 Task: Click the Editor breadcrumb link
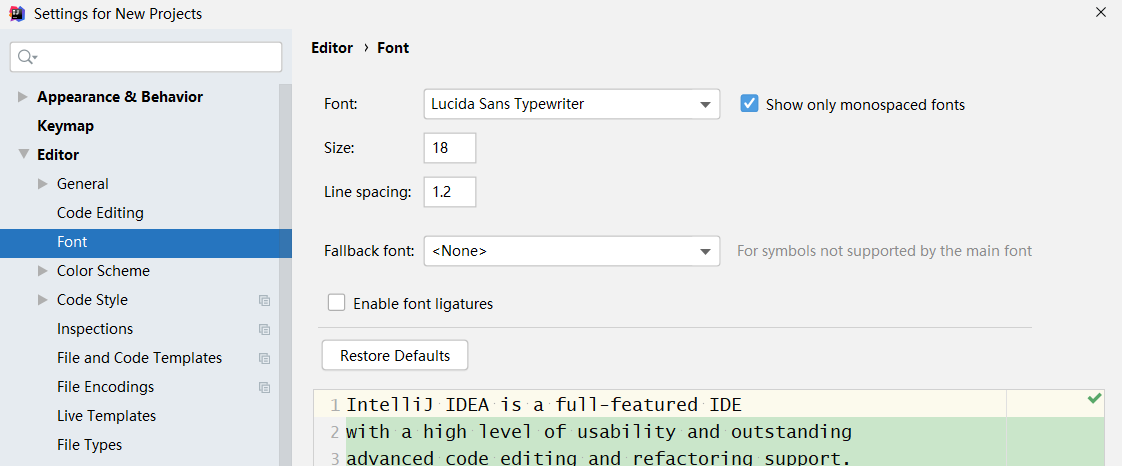[x=332, y=48]
